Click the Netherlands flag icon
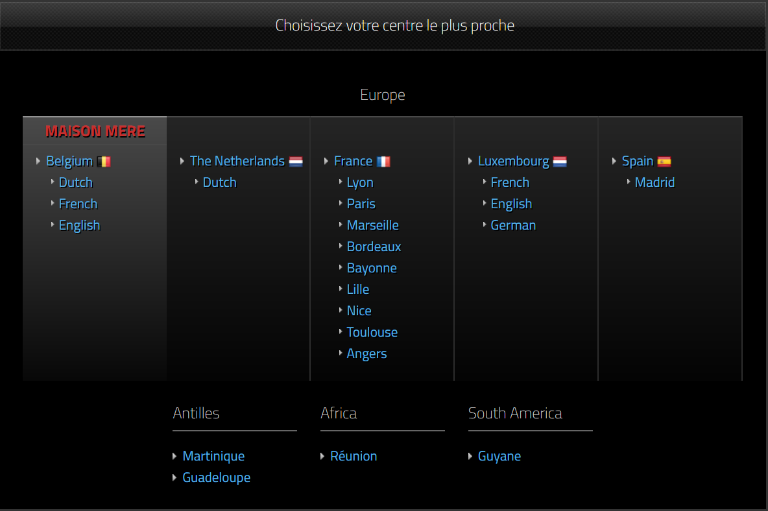This screenshot has height=511, width=768. (x=295, y=161)
